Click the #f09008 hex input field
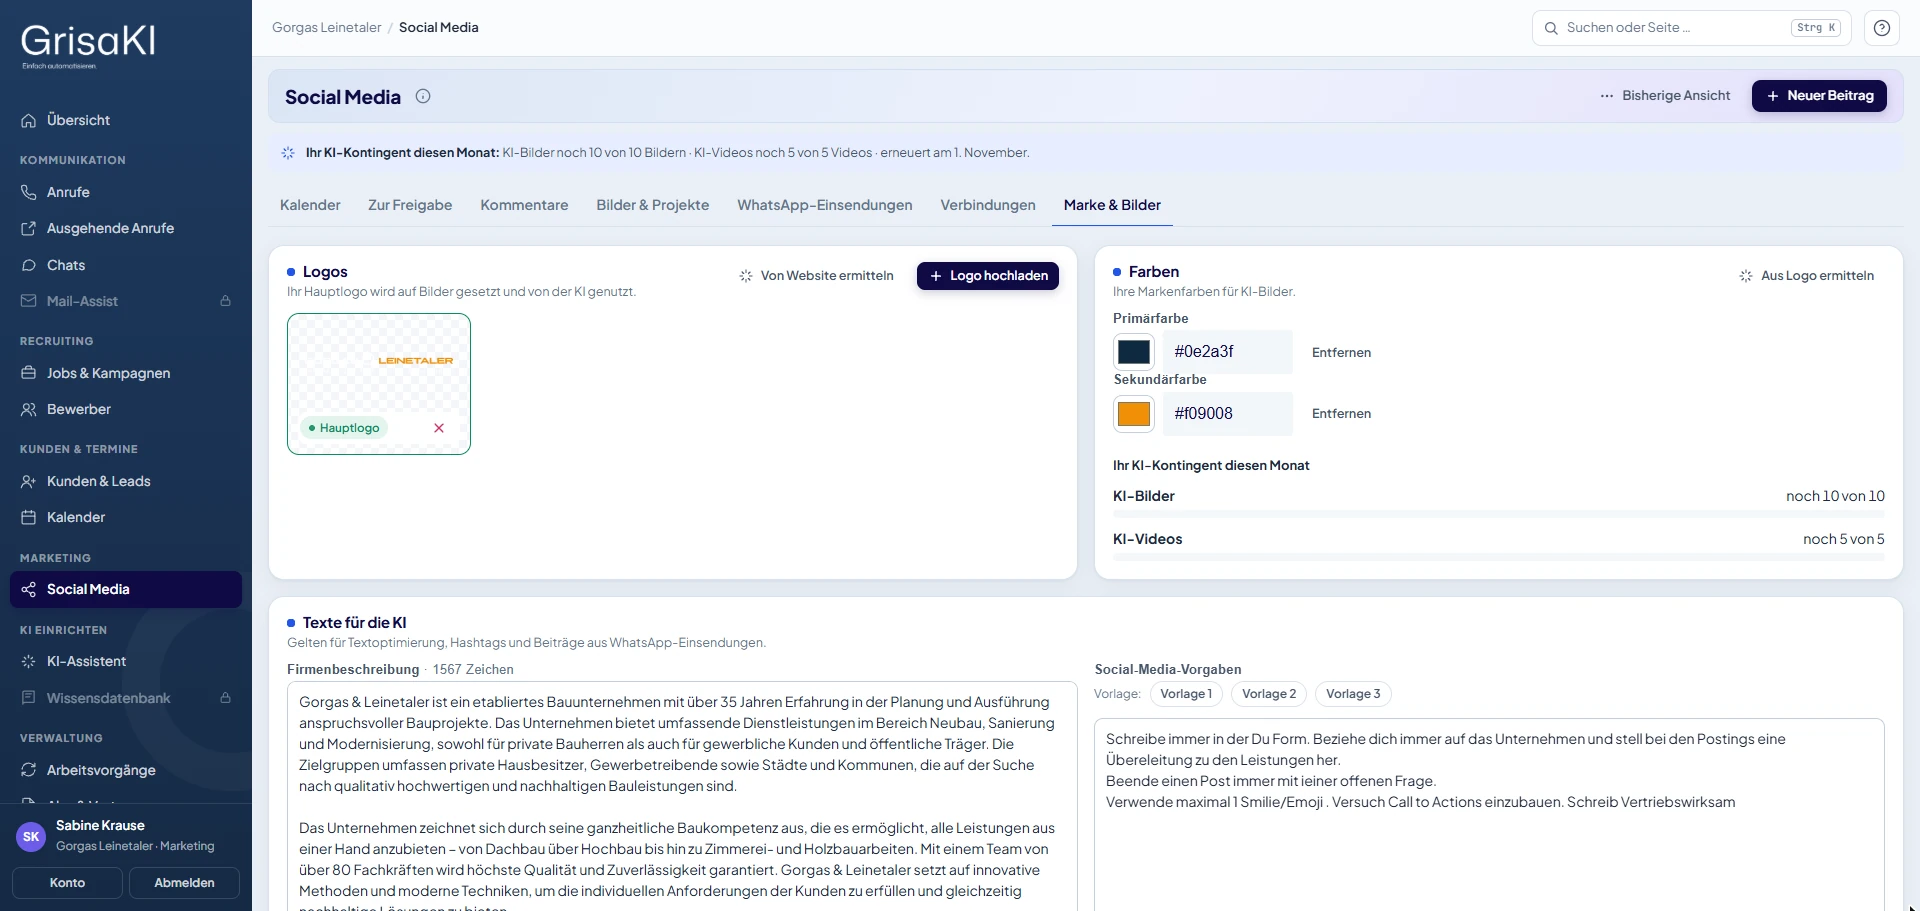The image size is (1920, 911). [1228, 414]
